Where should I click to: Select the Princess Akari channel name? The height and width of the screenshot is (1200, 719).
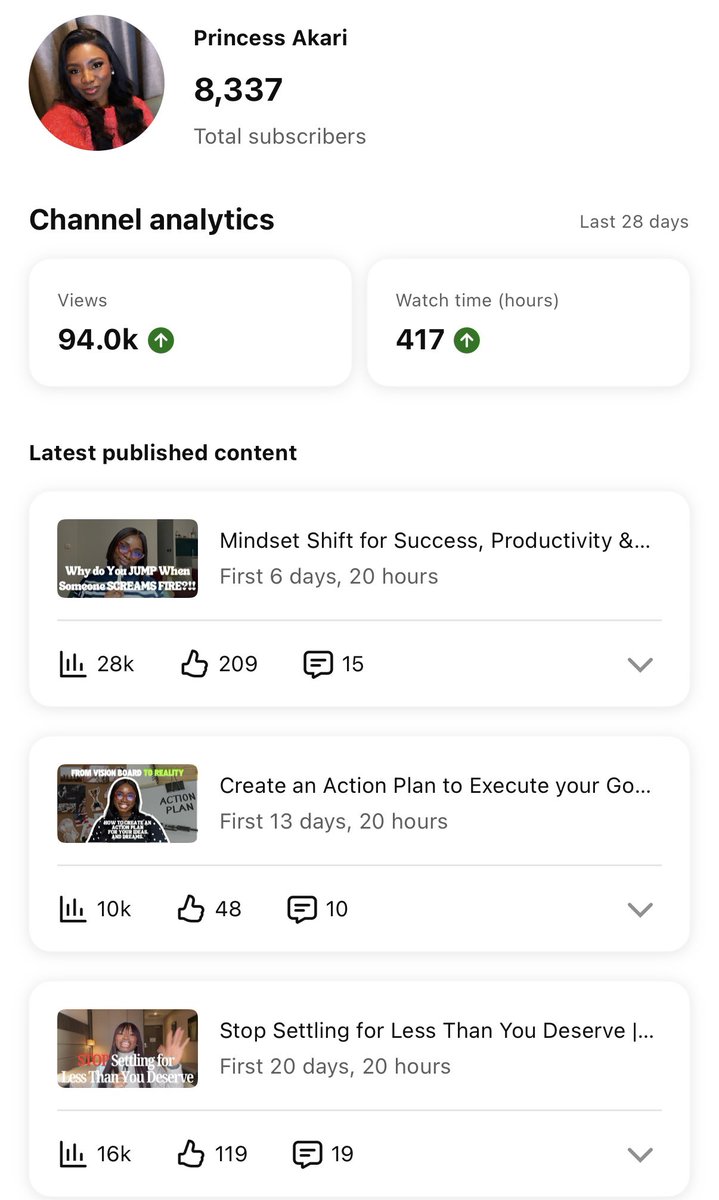pos(270,38)
